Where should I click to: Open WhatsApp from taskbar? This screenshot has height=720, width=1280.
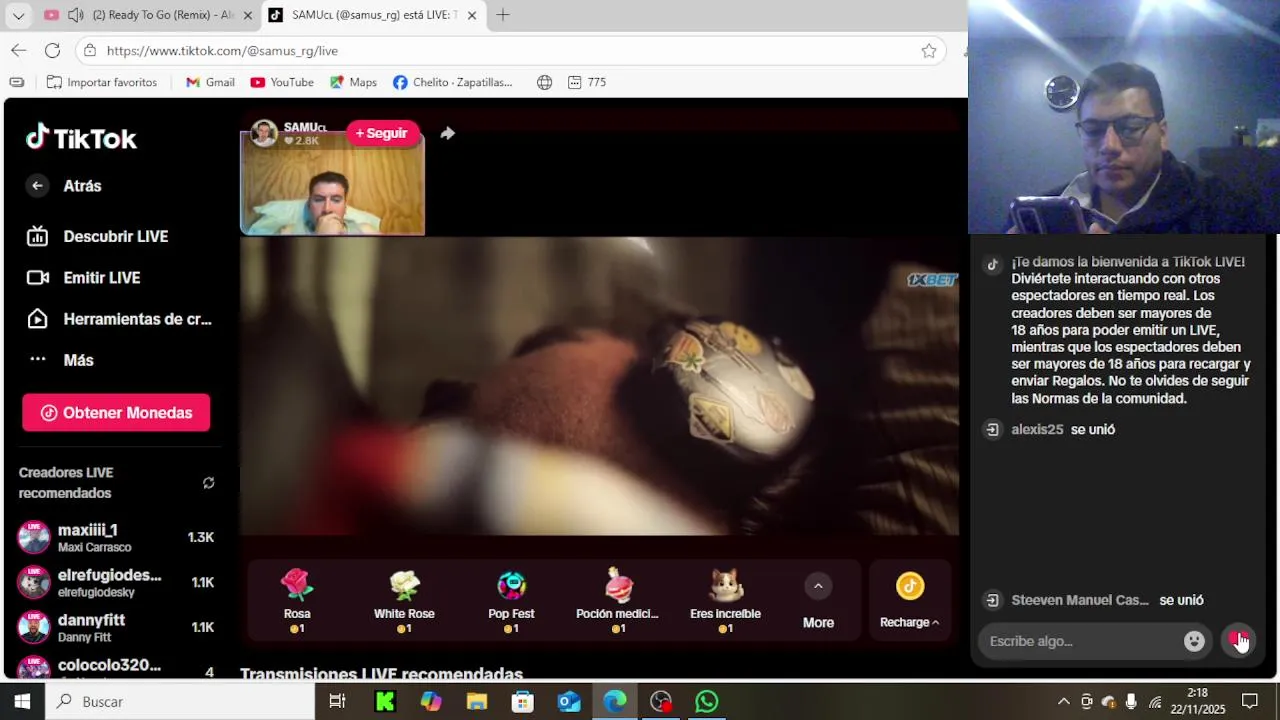click(x=707, y=701)
